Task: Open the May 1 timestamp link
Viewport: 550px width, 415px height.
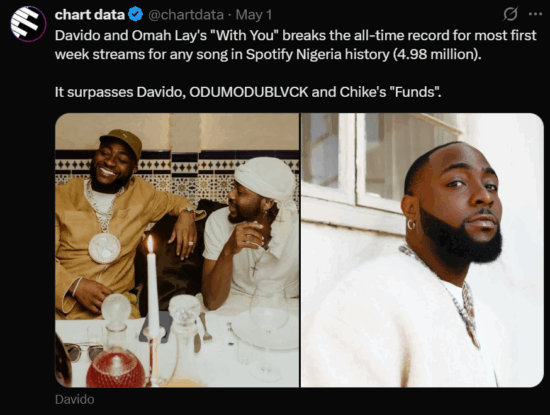Action: tap(254, 15)
